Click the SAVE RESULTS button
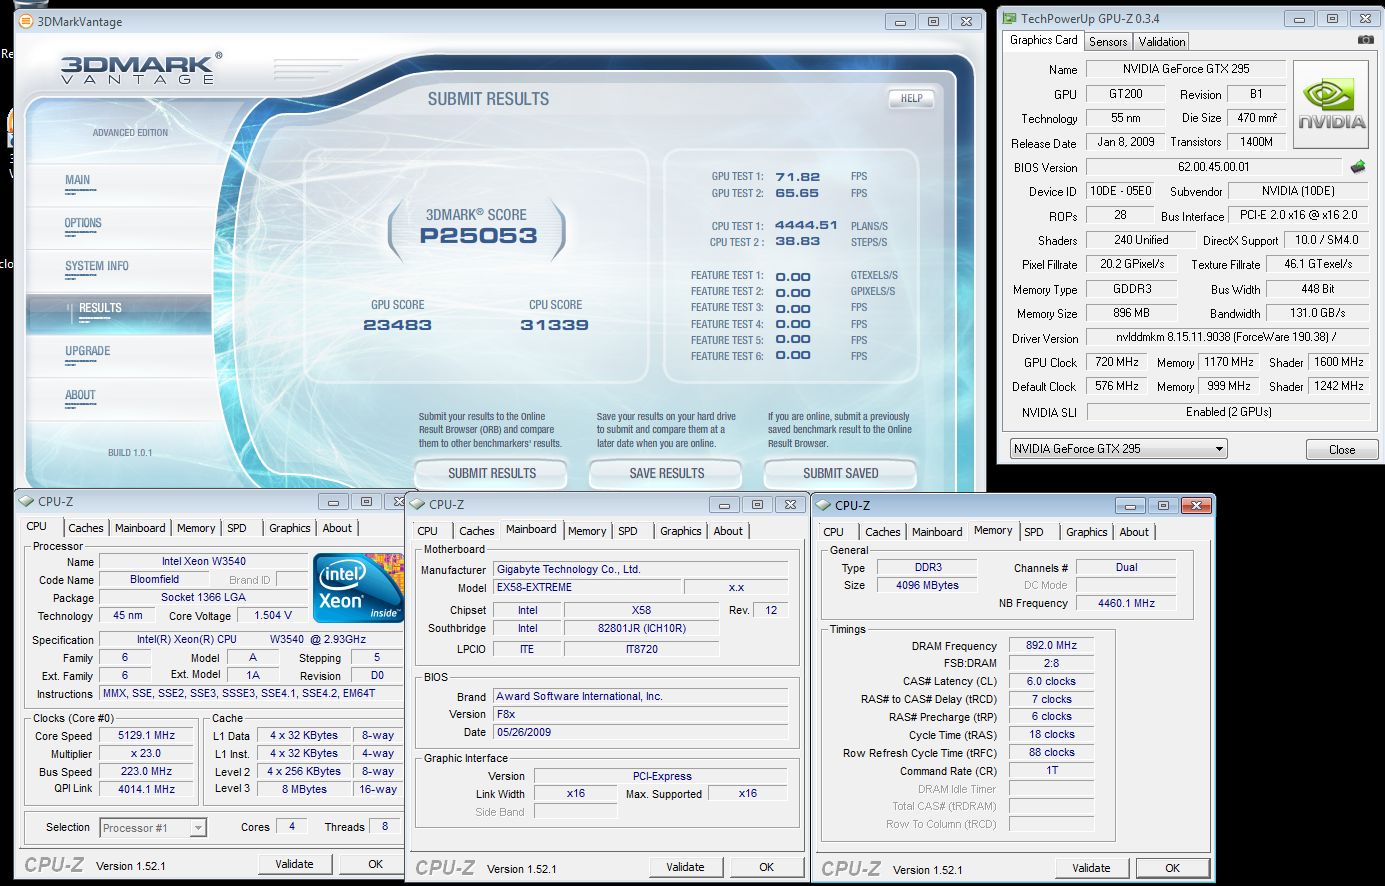The height and width of the screenshot is (886, 1385). click(666, 473)
